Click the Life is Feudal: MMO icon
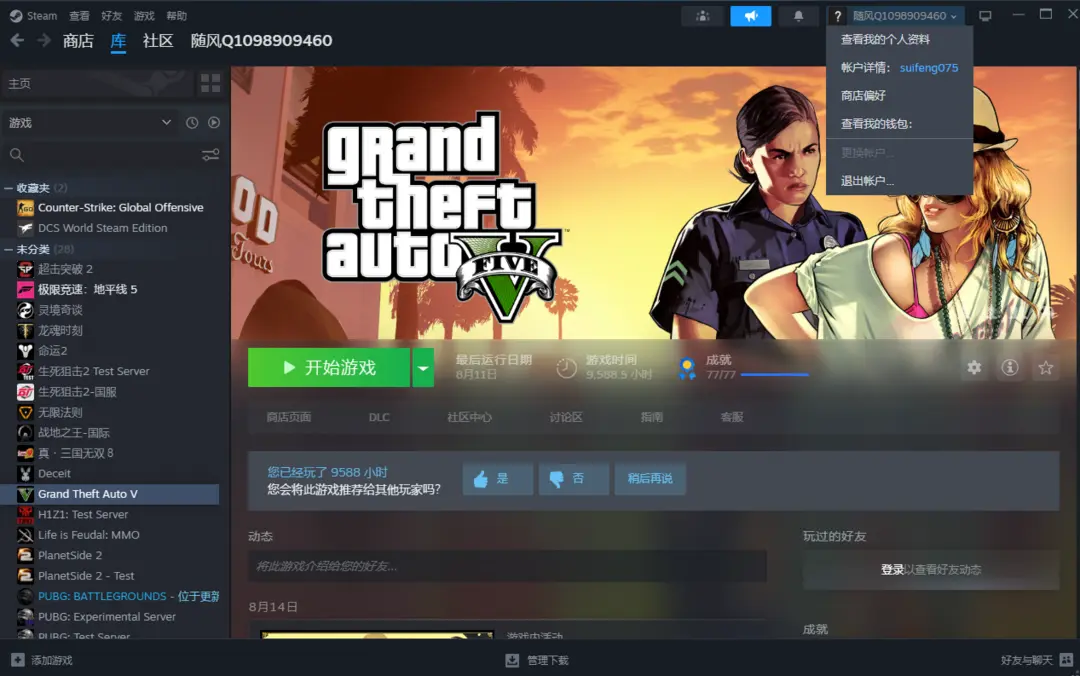 (x=25, y=535)
